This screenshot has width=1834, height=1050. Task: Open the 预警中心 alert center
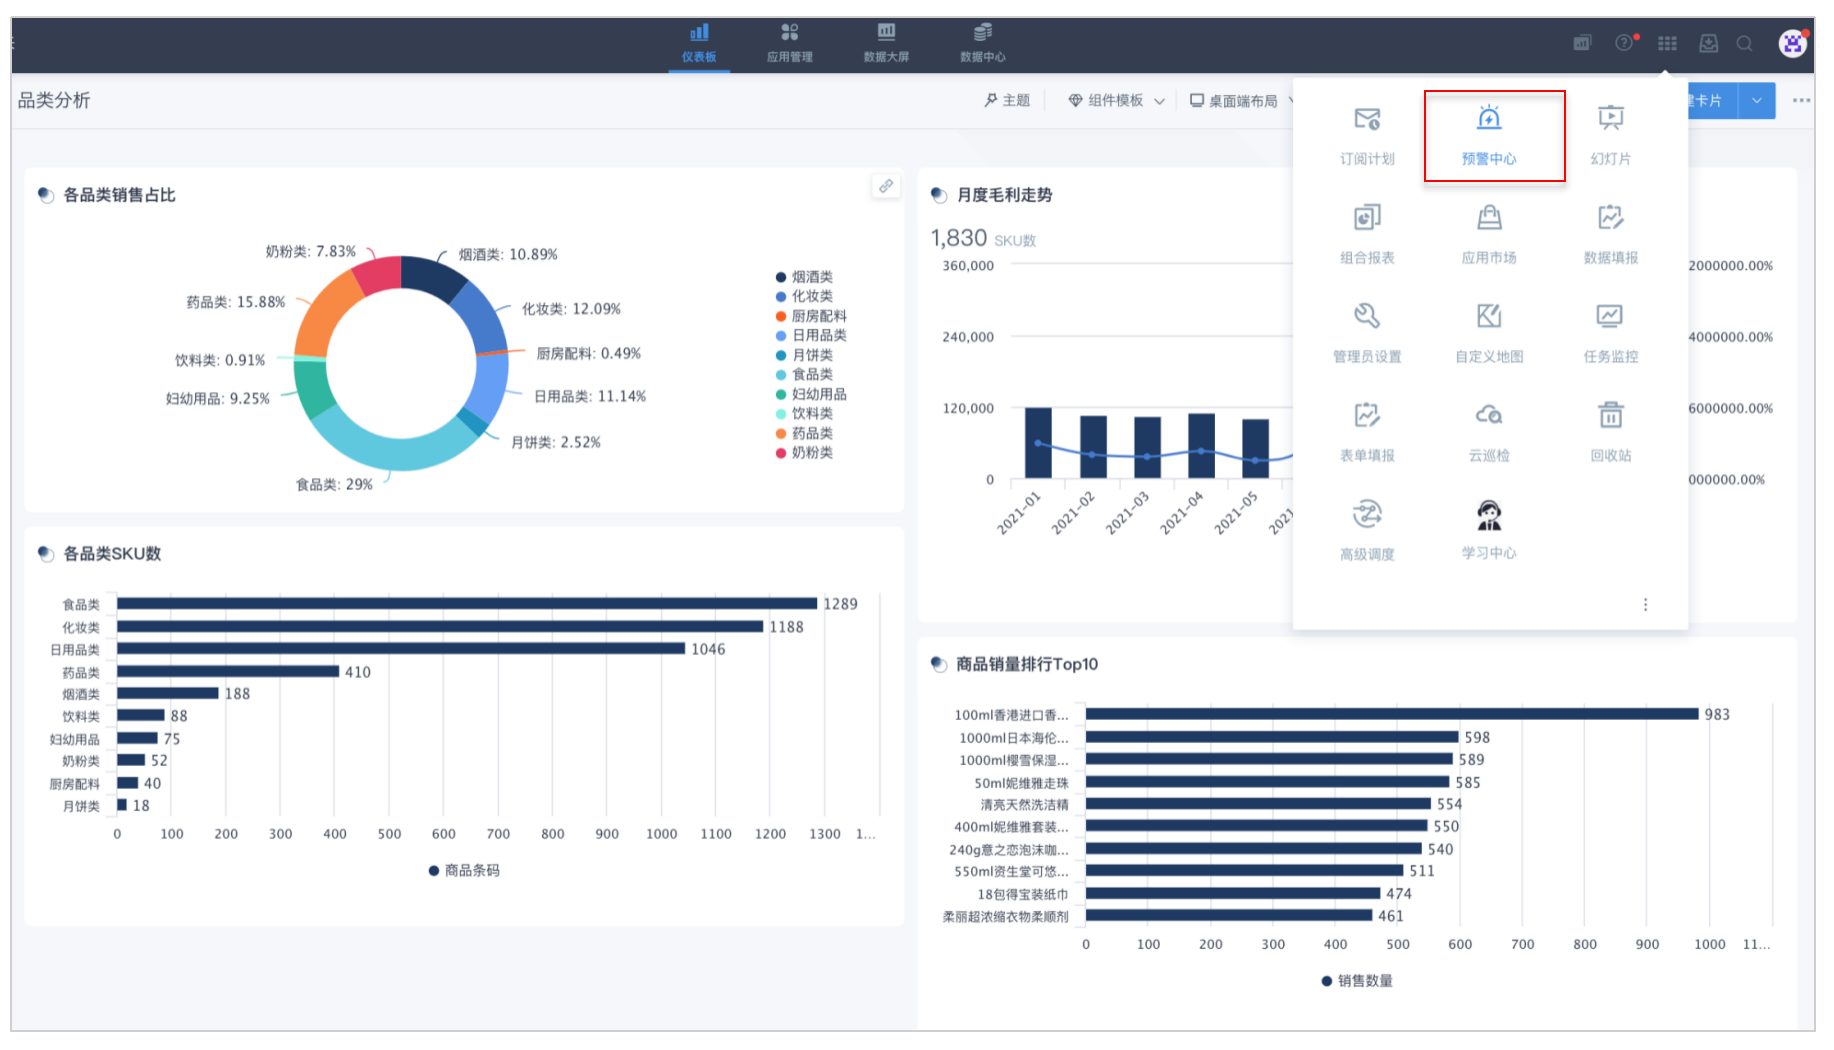tap(1488, 135)
